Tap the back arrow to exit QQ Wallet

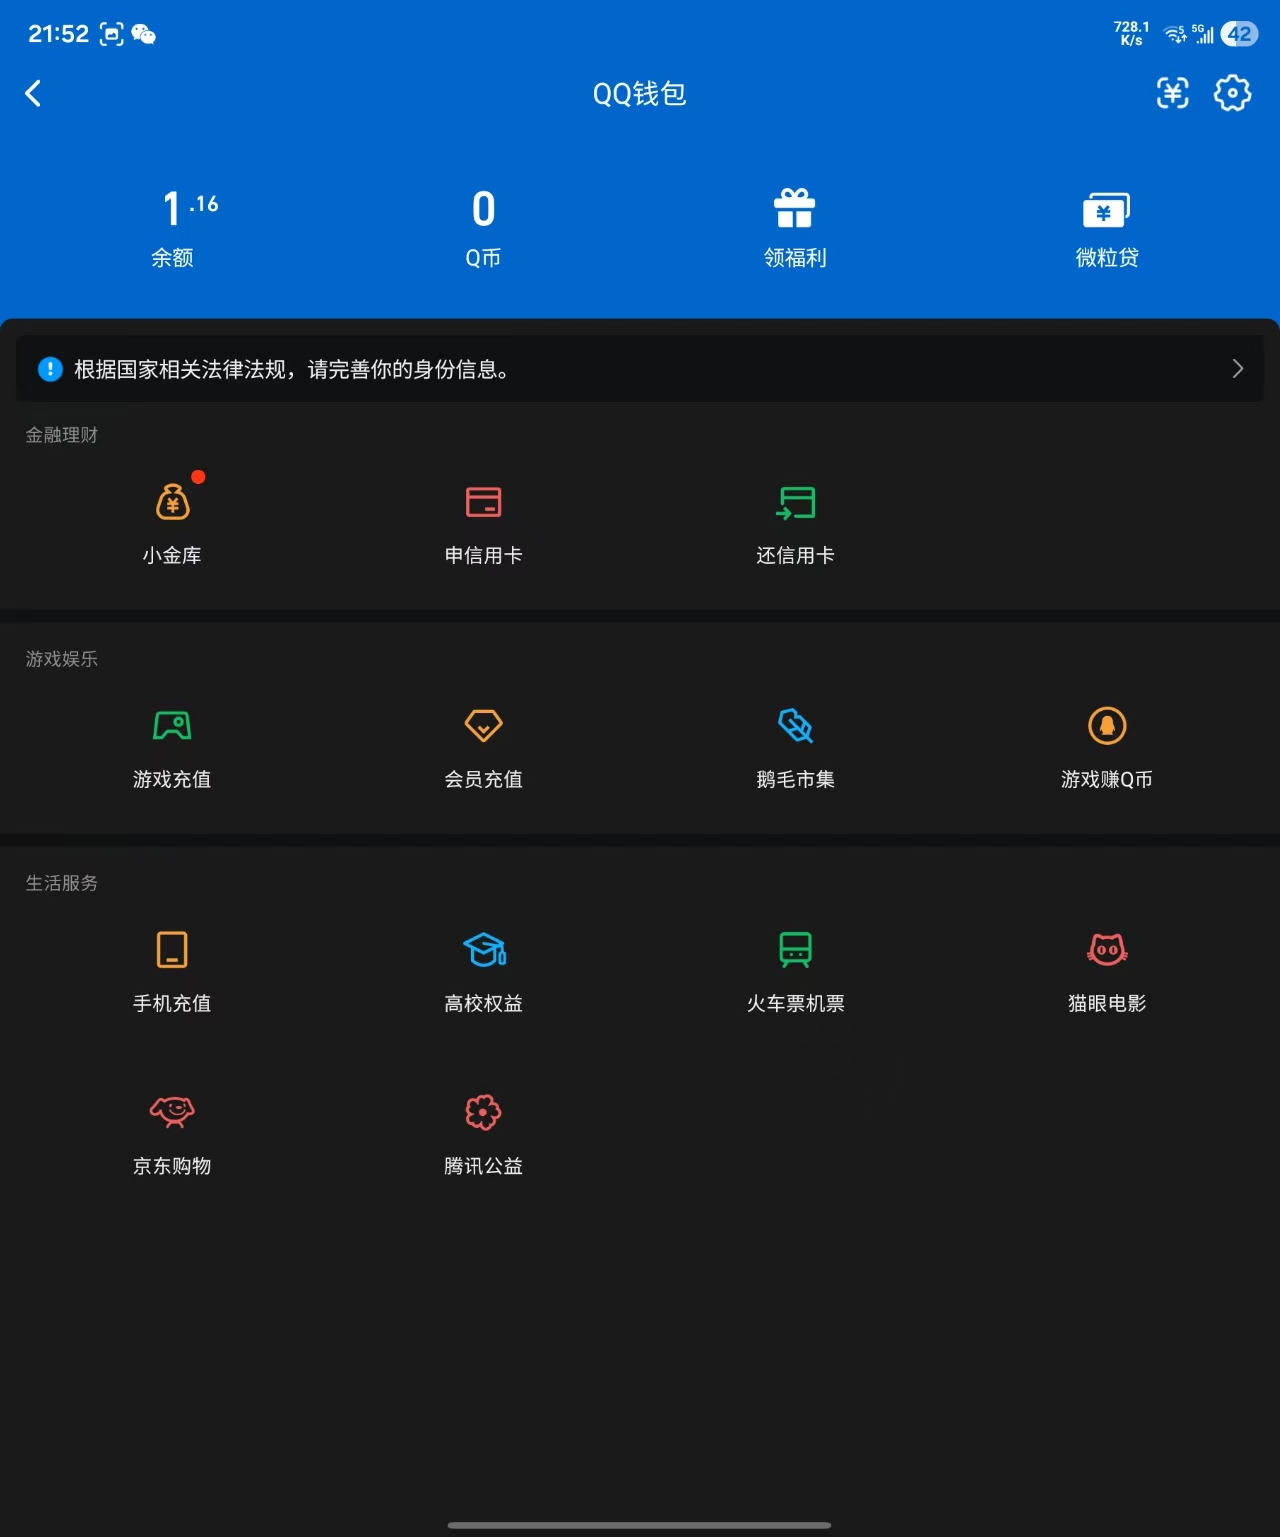coord(33,92)
